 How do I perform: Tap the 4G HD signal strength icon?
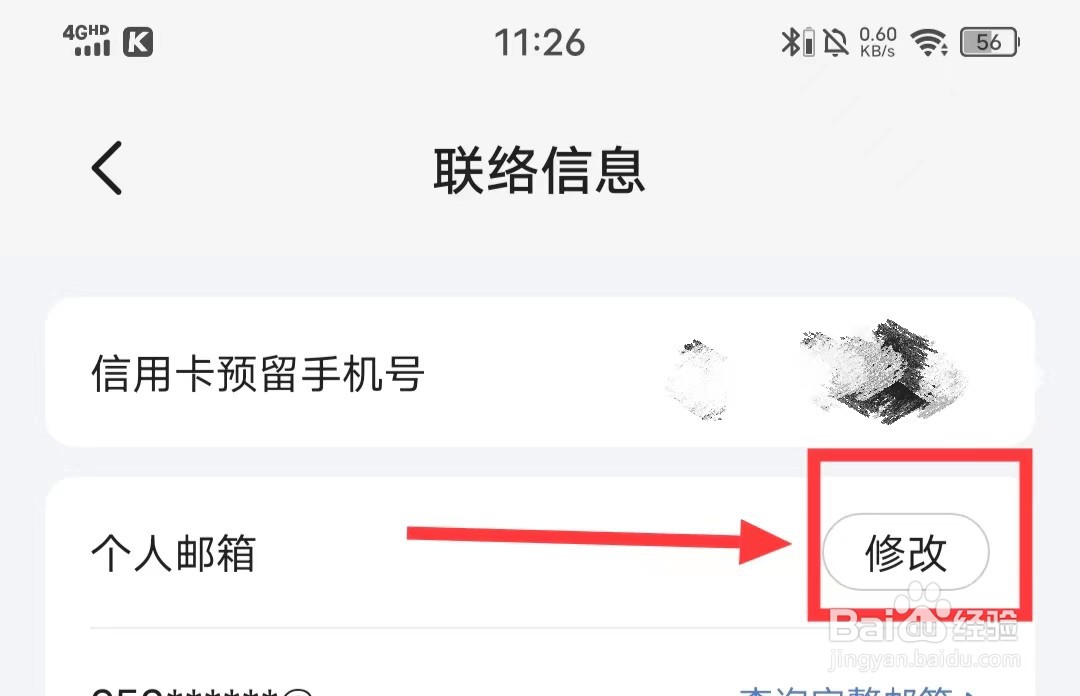87,41
